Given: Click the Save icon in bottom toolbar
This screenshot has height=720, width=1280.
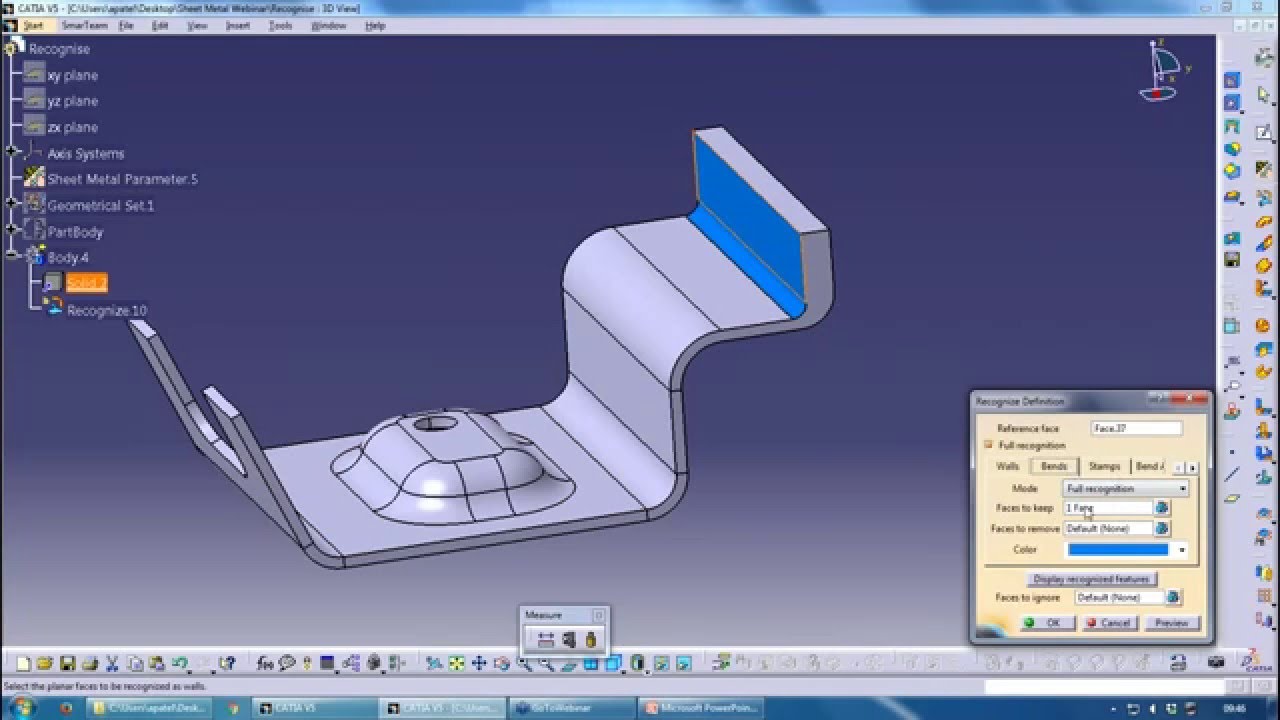Looking at the screenshot, I should coord(67,663).
